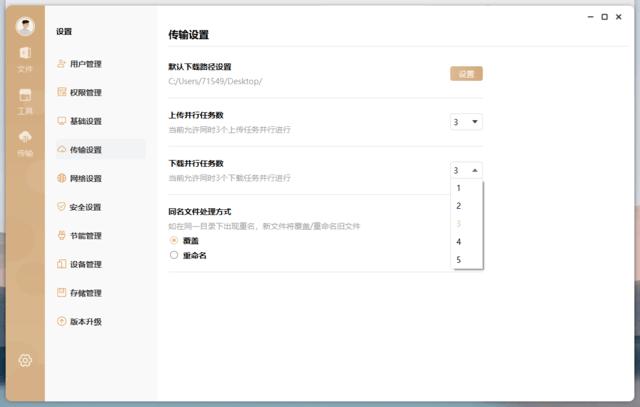Screen dimensions: 640x407
Task: Click the 设置 download path button
Action: (466, 74)
